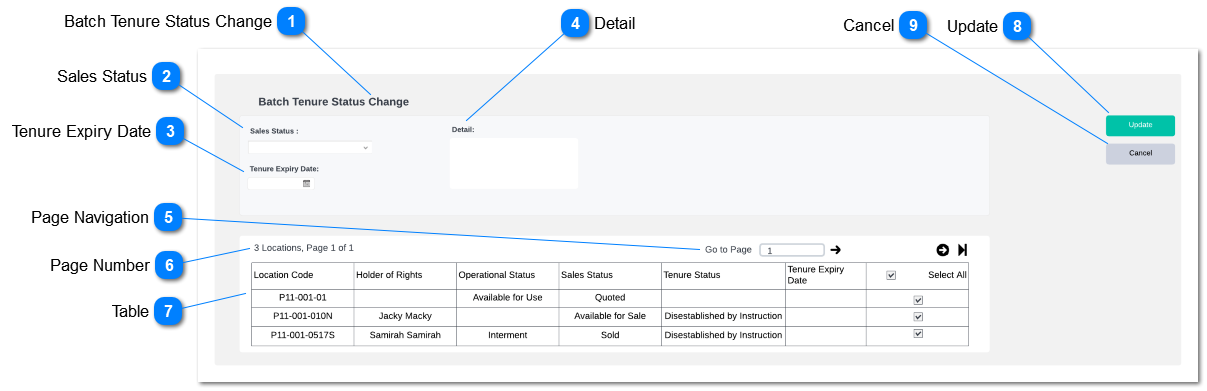Toggle the Select All checkbox in header
1207x391 pixels.
point(891,275)
